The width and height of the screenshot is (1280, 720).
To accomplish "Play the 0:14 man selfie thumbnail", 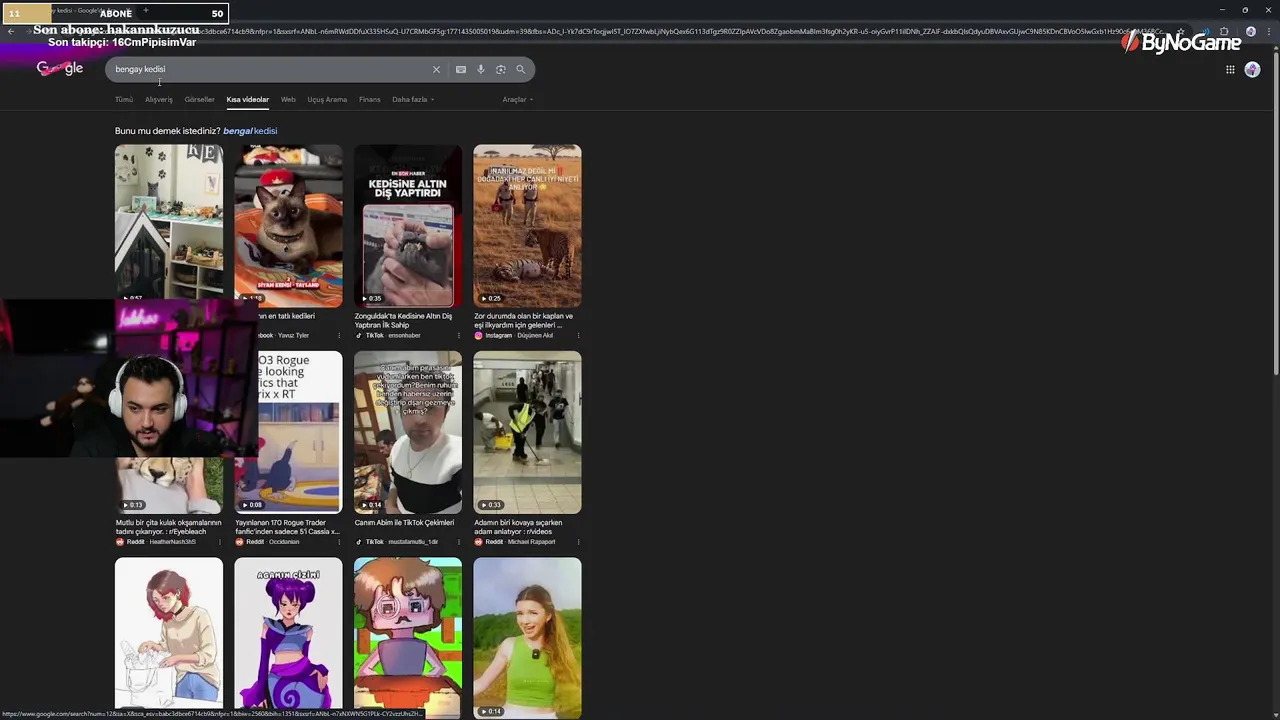I will click(408, 433).
